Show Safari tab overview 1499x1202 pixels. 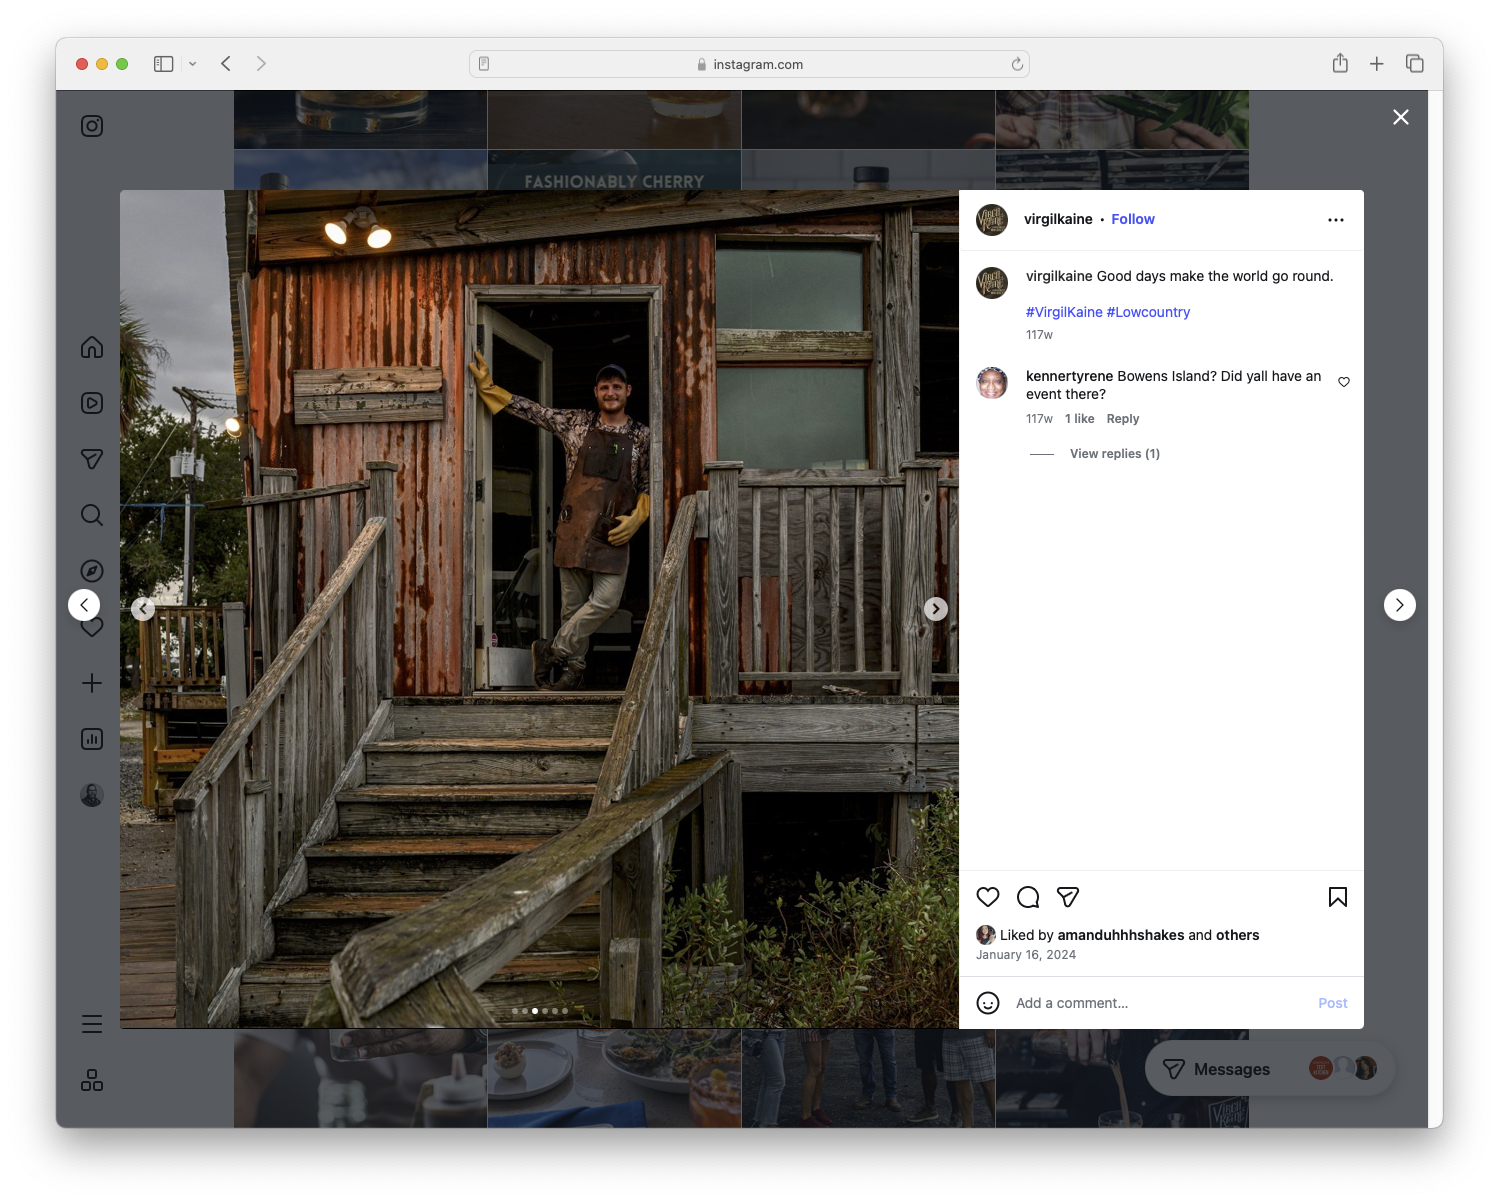pos(1415,63)
